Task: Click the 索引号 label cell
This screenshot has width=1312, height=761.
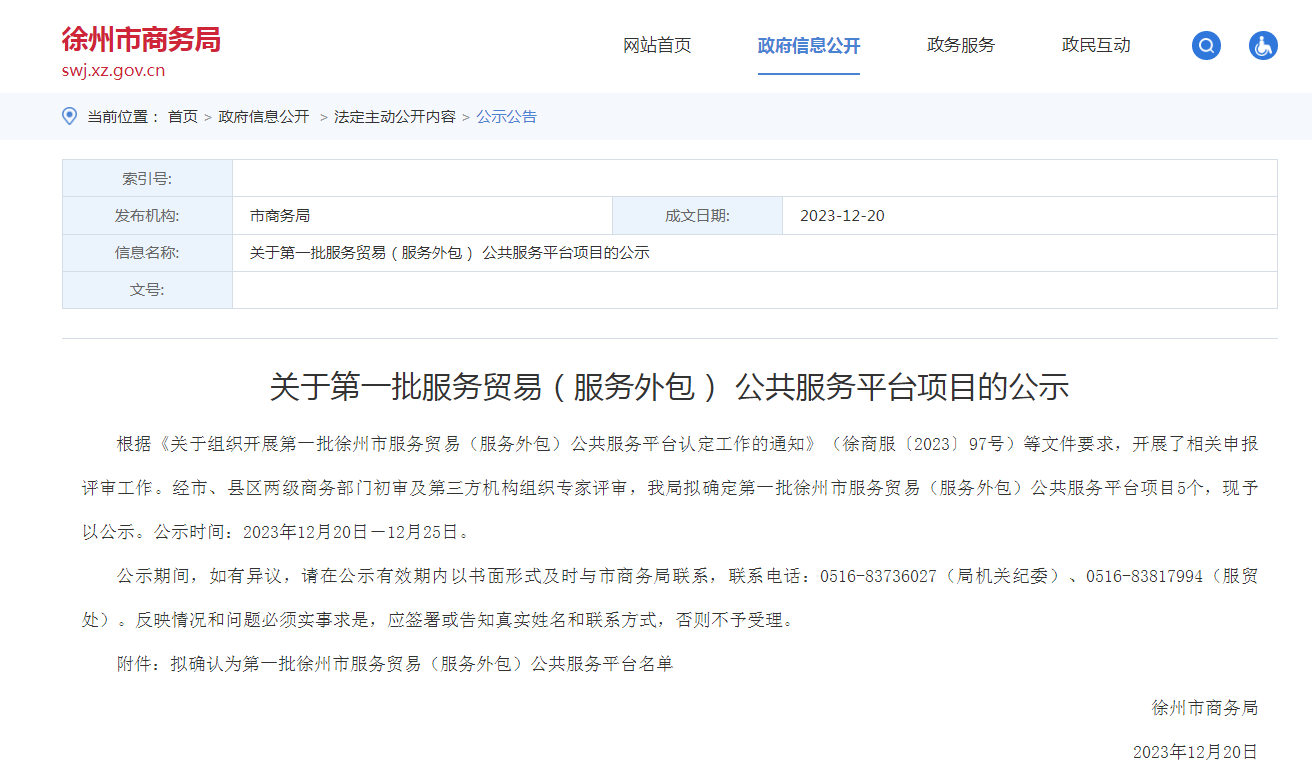Action: [x=147, y=179]
